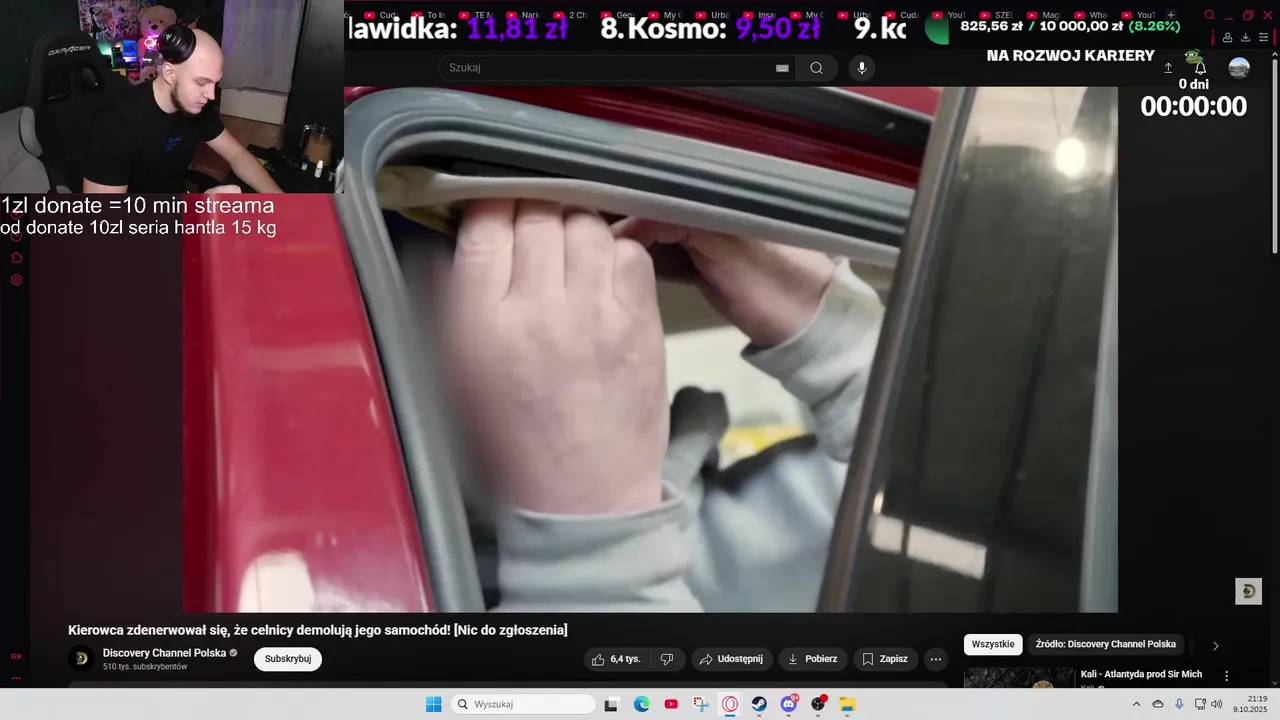The height and width of the screenshot is (720, 1280).
Task: Open the Kali - Atlantyda prod Sir Mich title
Action: [1141, 674]
